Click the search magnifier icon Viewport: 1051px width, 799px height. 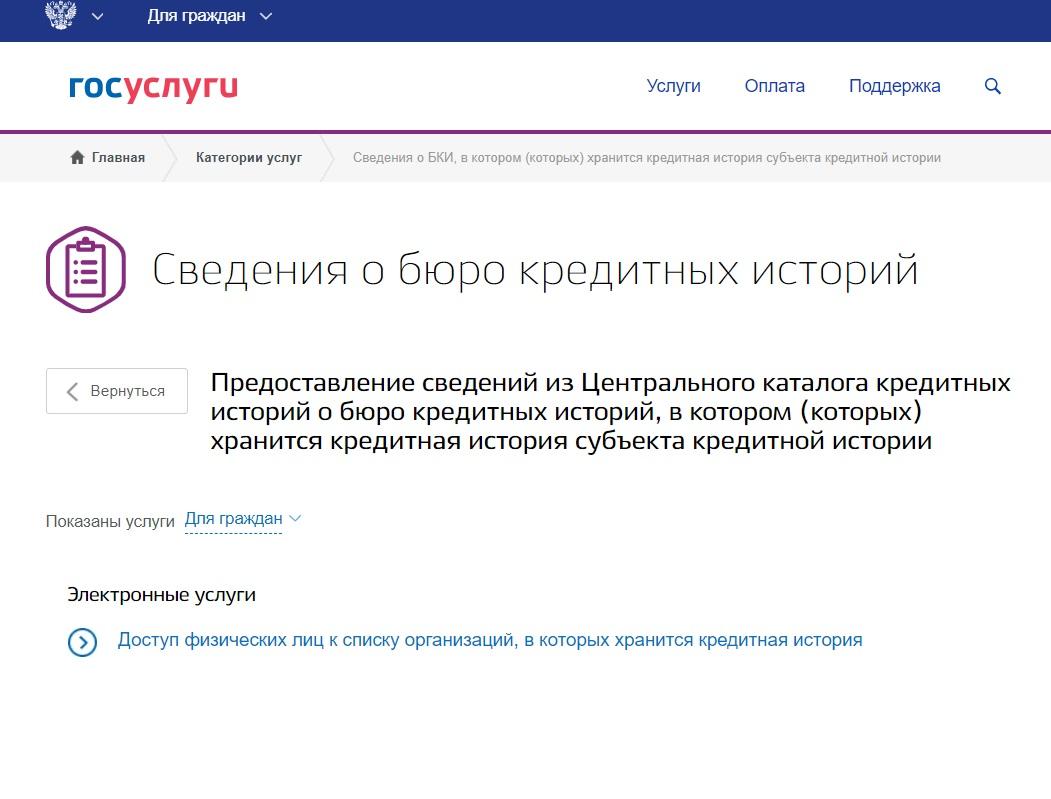[x=993, y=86]
